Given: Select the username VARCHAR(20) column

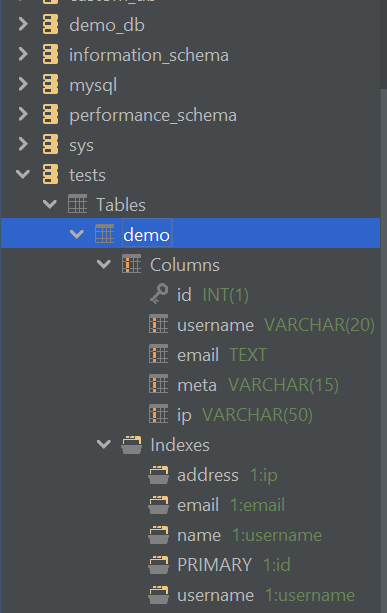Looking at the screenshot, I should click(276, 325).
